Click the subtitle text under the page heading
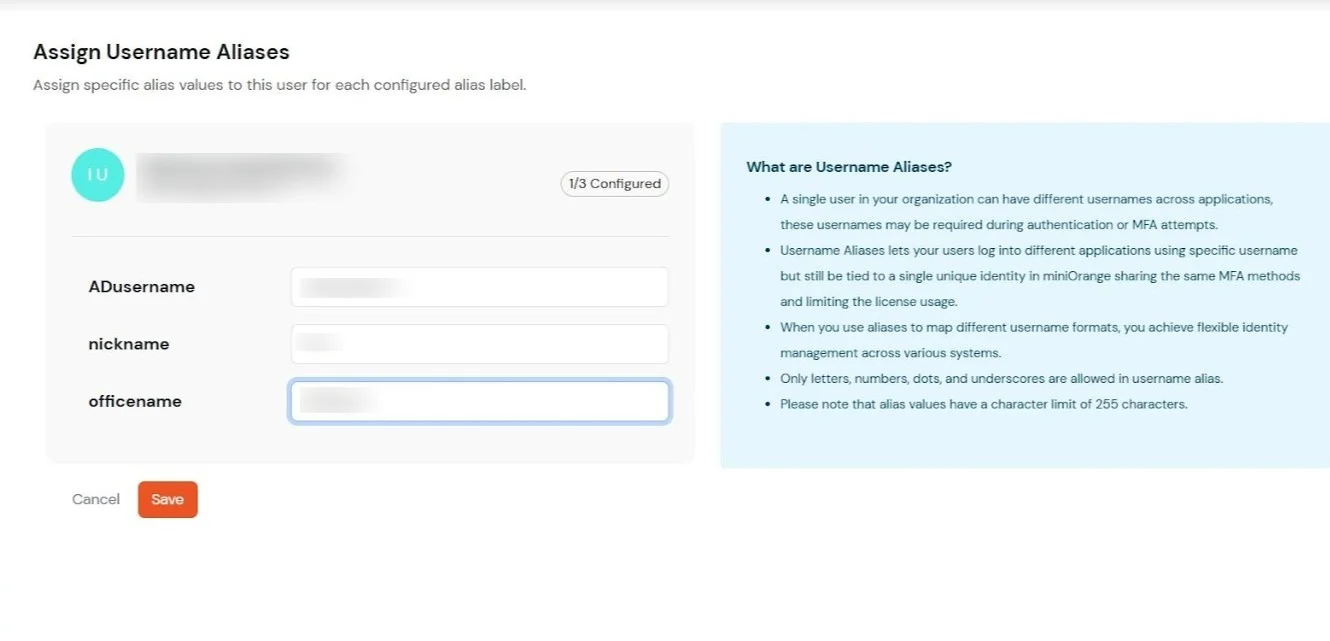Image resolution: width=1330 pixels, height=641 pixels. point(279,84)
